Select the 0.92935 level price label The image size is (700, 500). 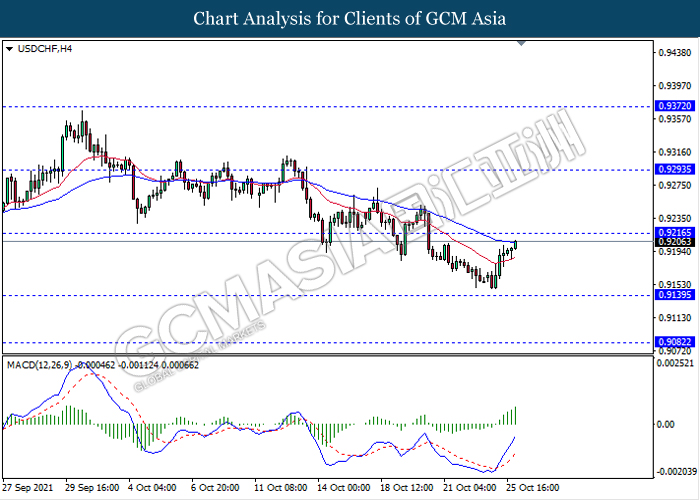click(x=675, y=169)
